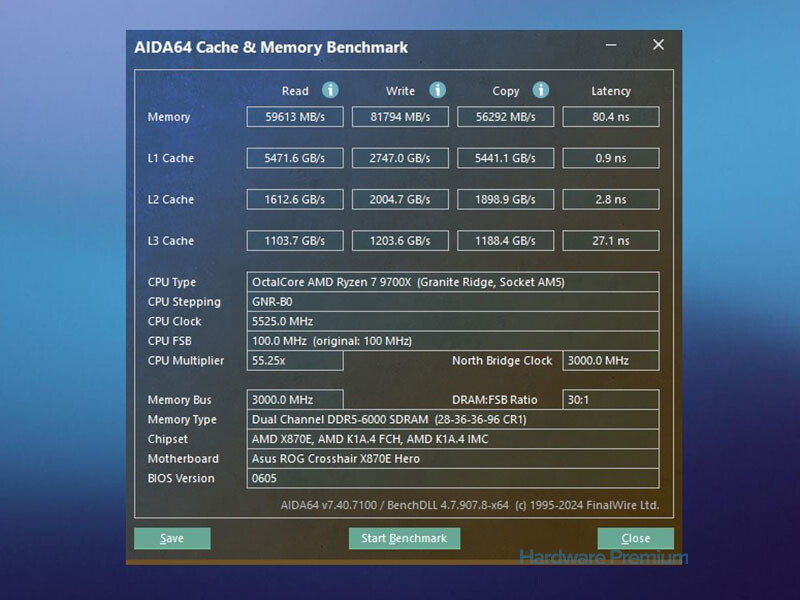Click the Memory row label

[169, 117]
